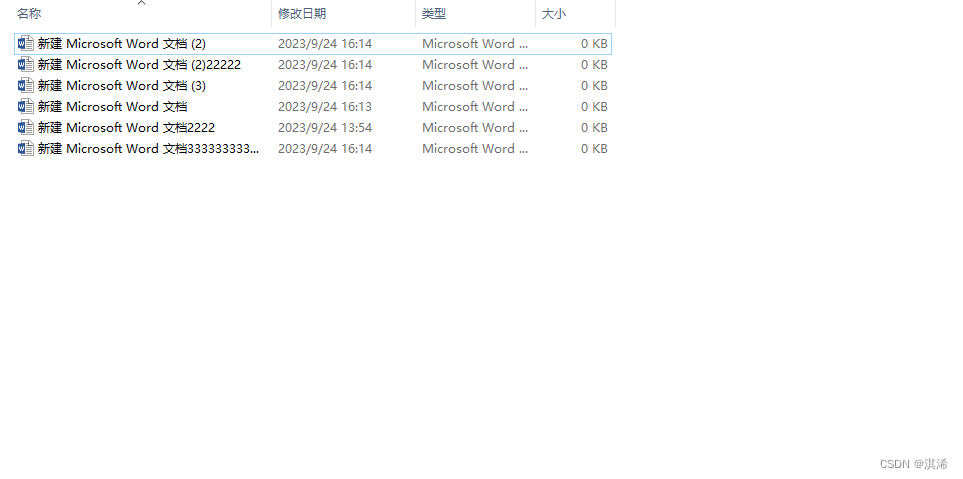Click type cell of 文档 (3) row
This screenshot has width=963, height=479.
[x=475, y=85]
